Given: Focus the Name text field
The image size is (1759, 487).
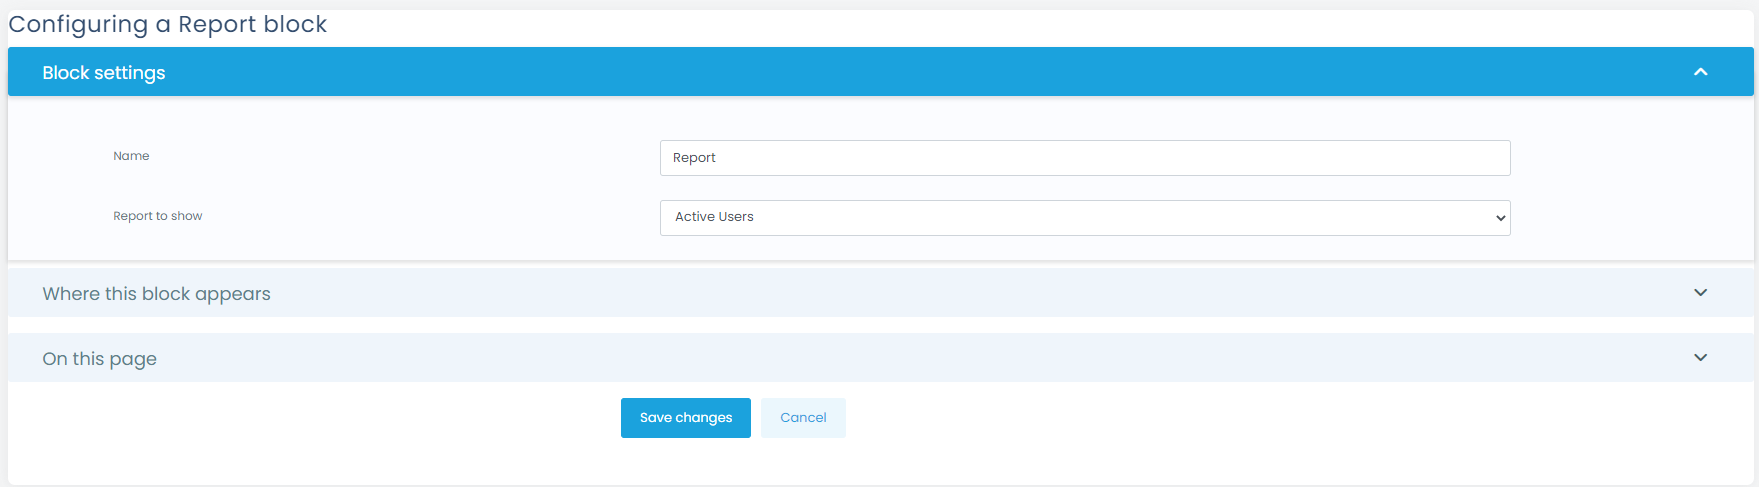Looking at the screenshot, I should click(1084, 158).
